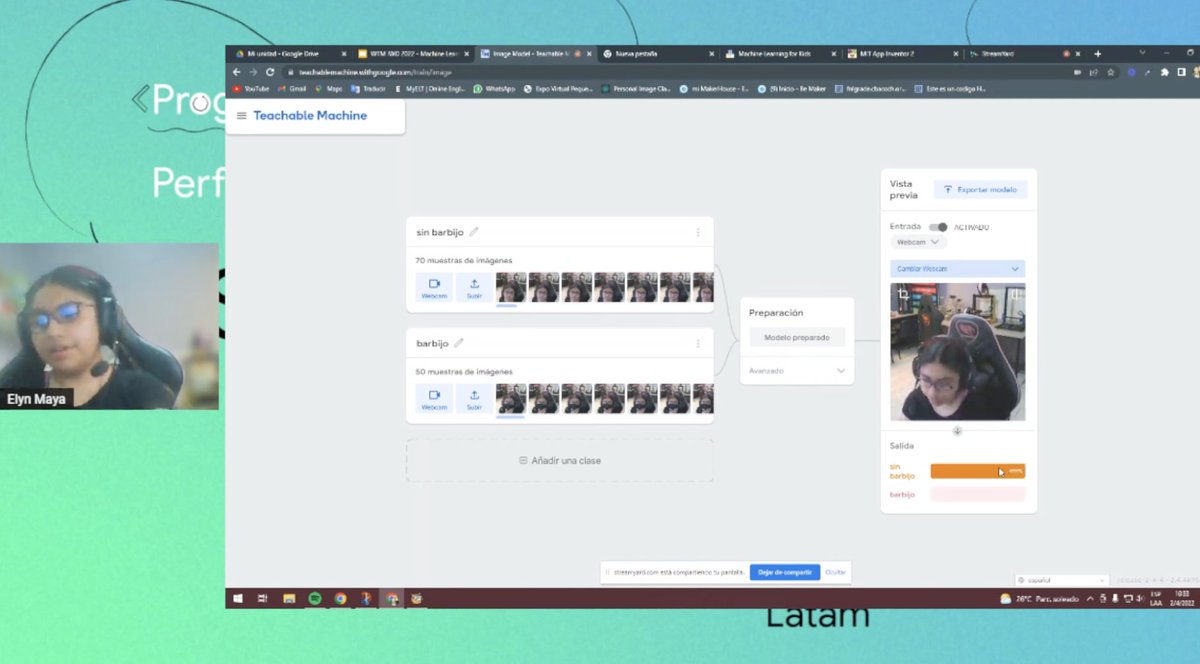The height and width of the screenshot is (664, 1200).
Task: Open options menu for 'sin barbijo' class
Action: click(698, 232)
